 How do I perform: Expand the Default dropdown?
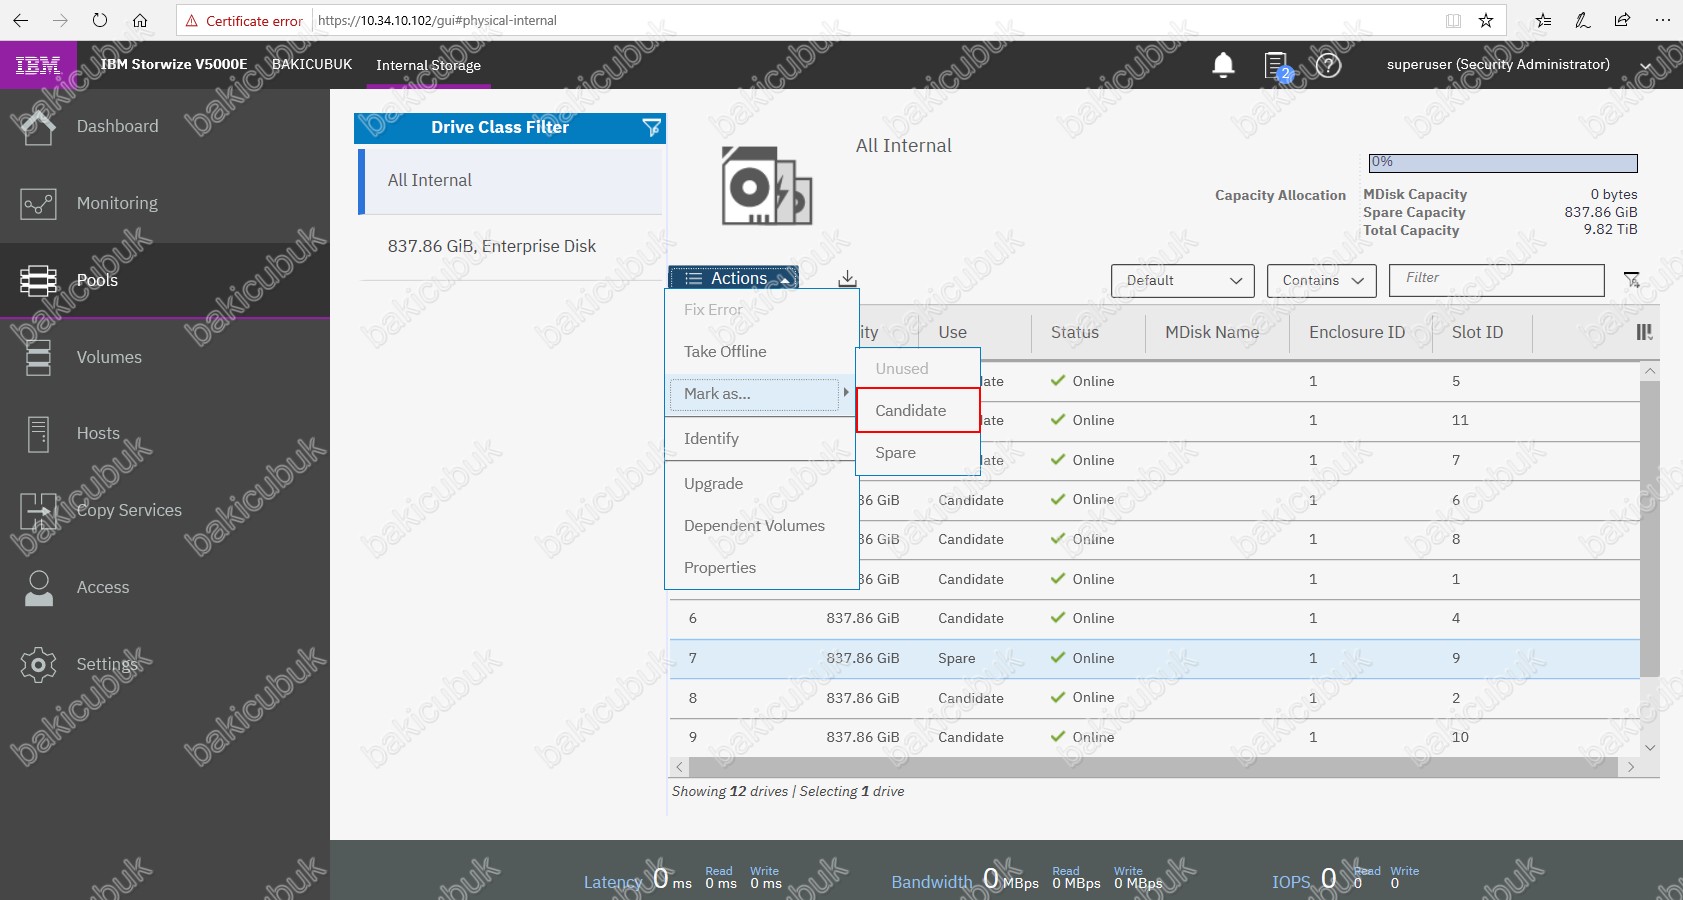(1182, 281)
